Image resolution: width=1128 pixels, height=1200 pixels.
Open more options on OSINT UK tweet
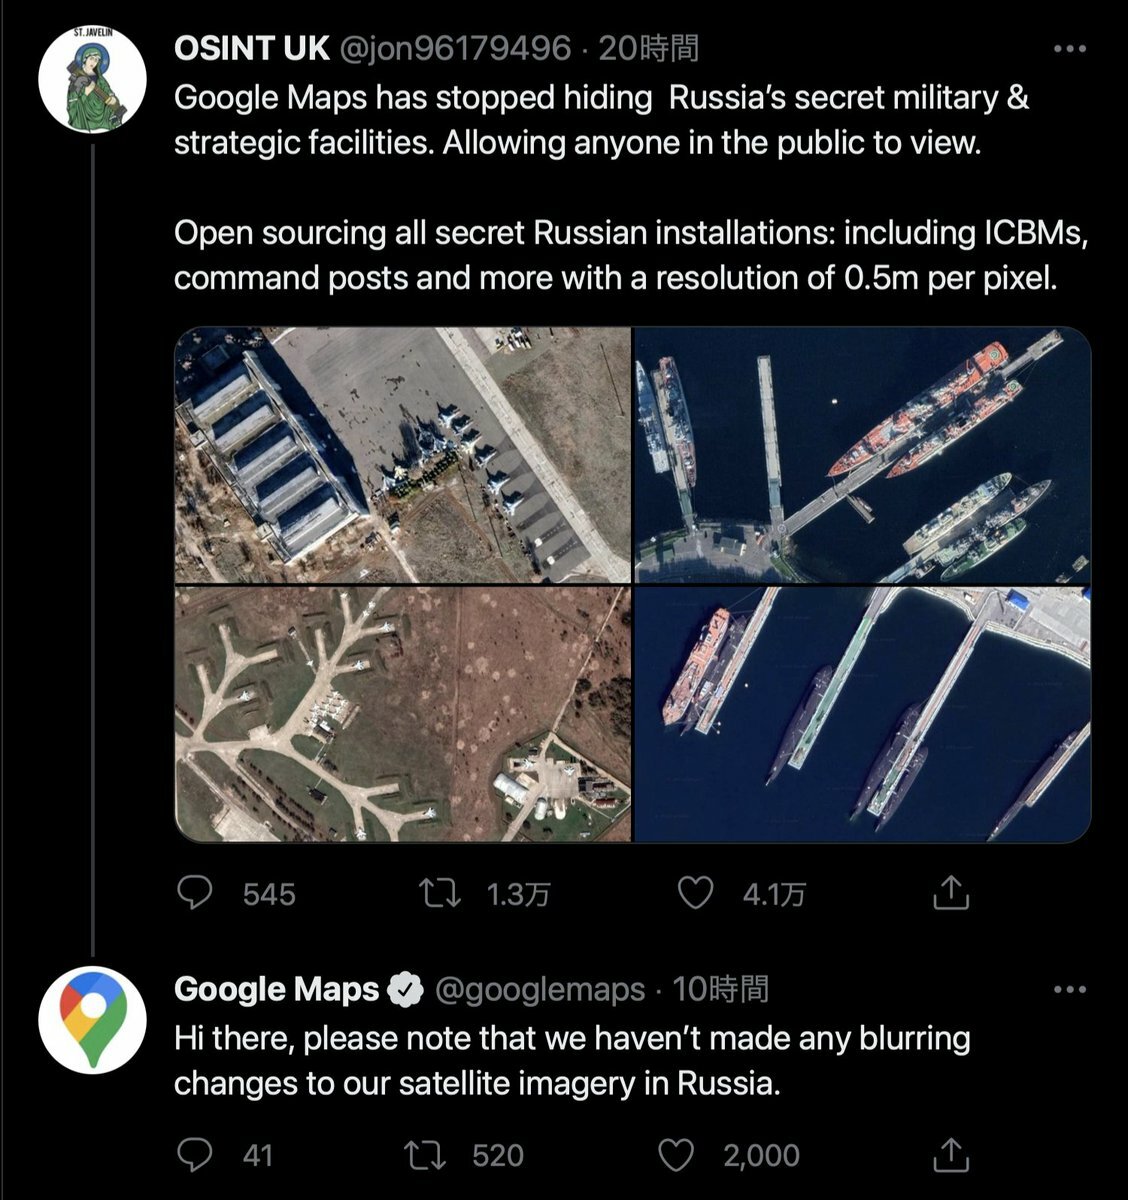1070,48
